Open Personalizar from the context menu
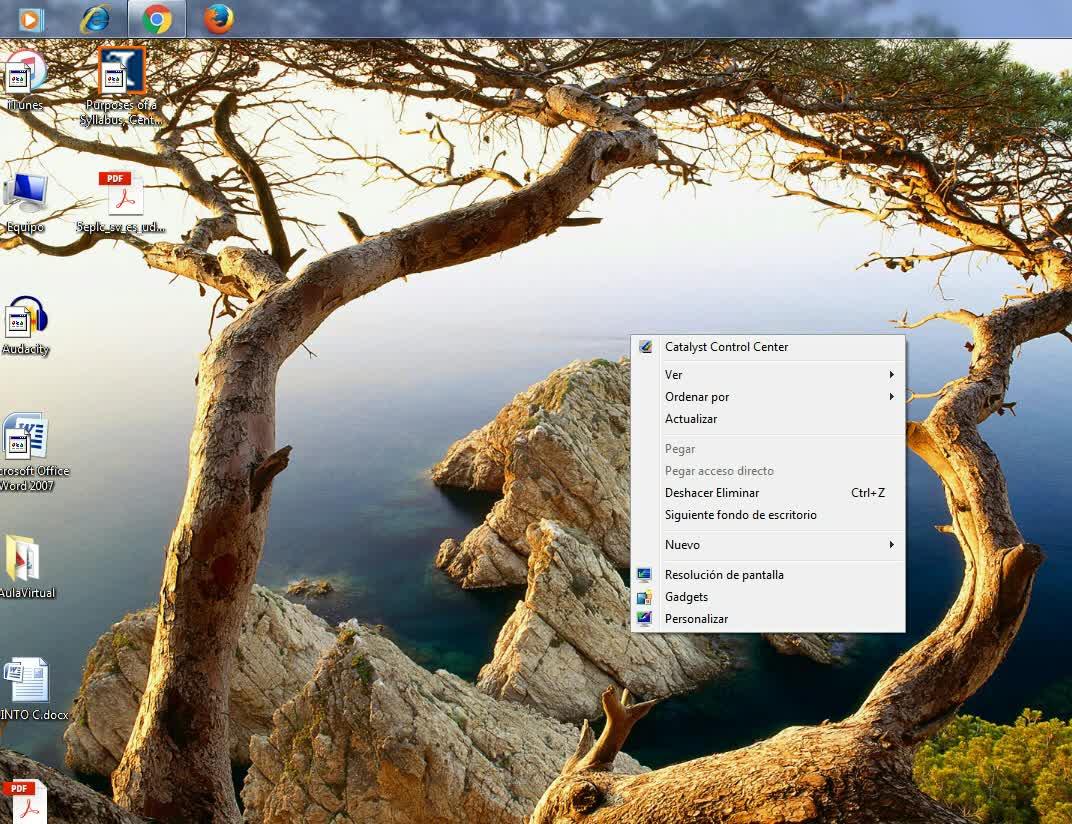The height and width of the screenshot is (824, 1072). [696, 619]
